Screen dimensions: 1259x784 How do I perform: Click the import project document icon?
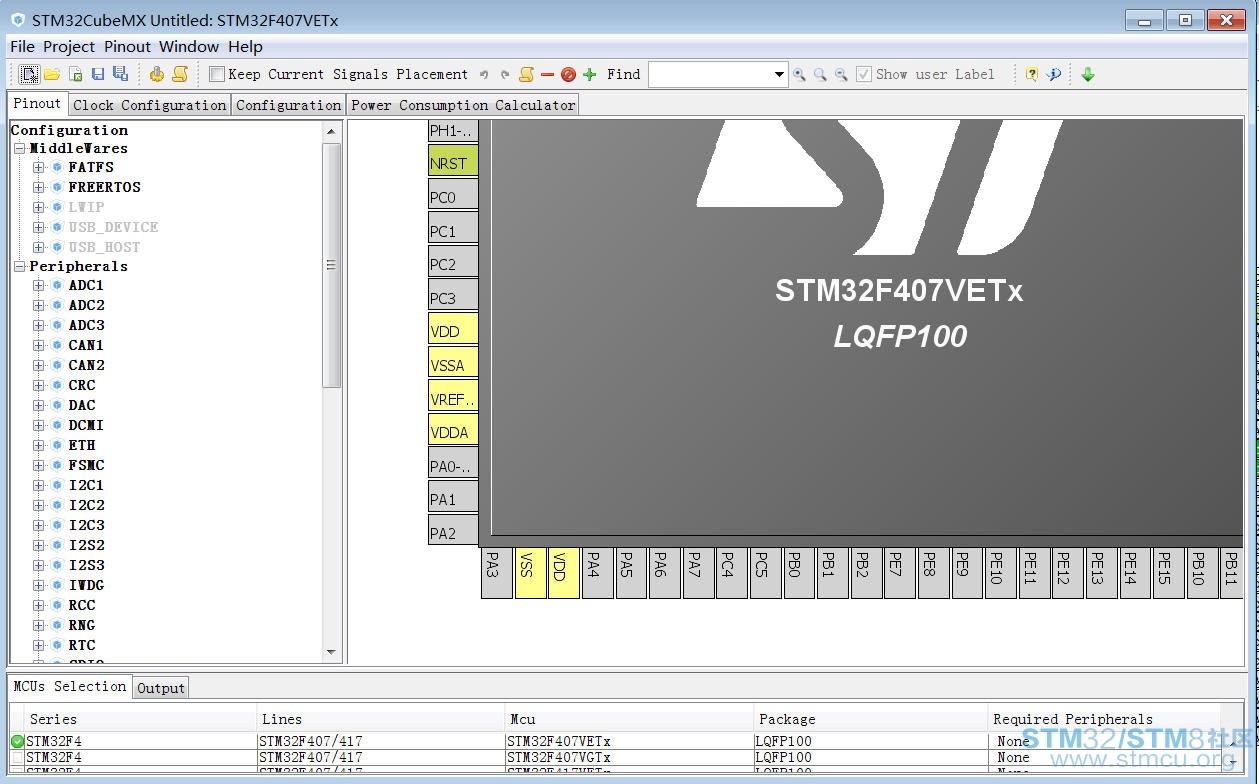pos(75,74)
